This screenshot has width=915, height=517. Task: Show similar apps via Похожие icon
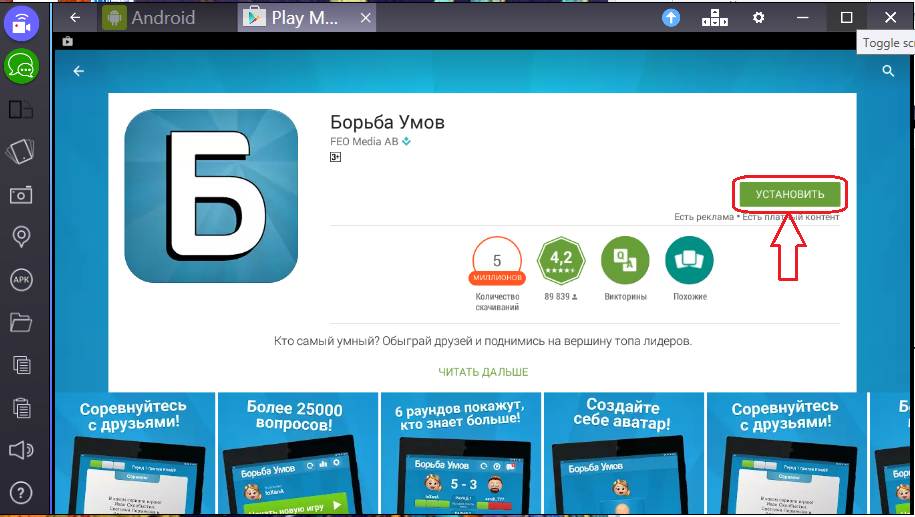(689, 262)
